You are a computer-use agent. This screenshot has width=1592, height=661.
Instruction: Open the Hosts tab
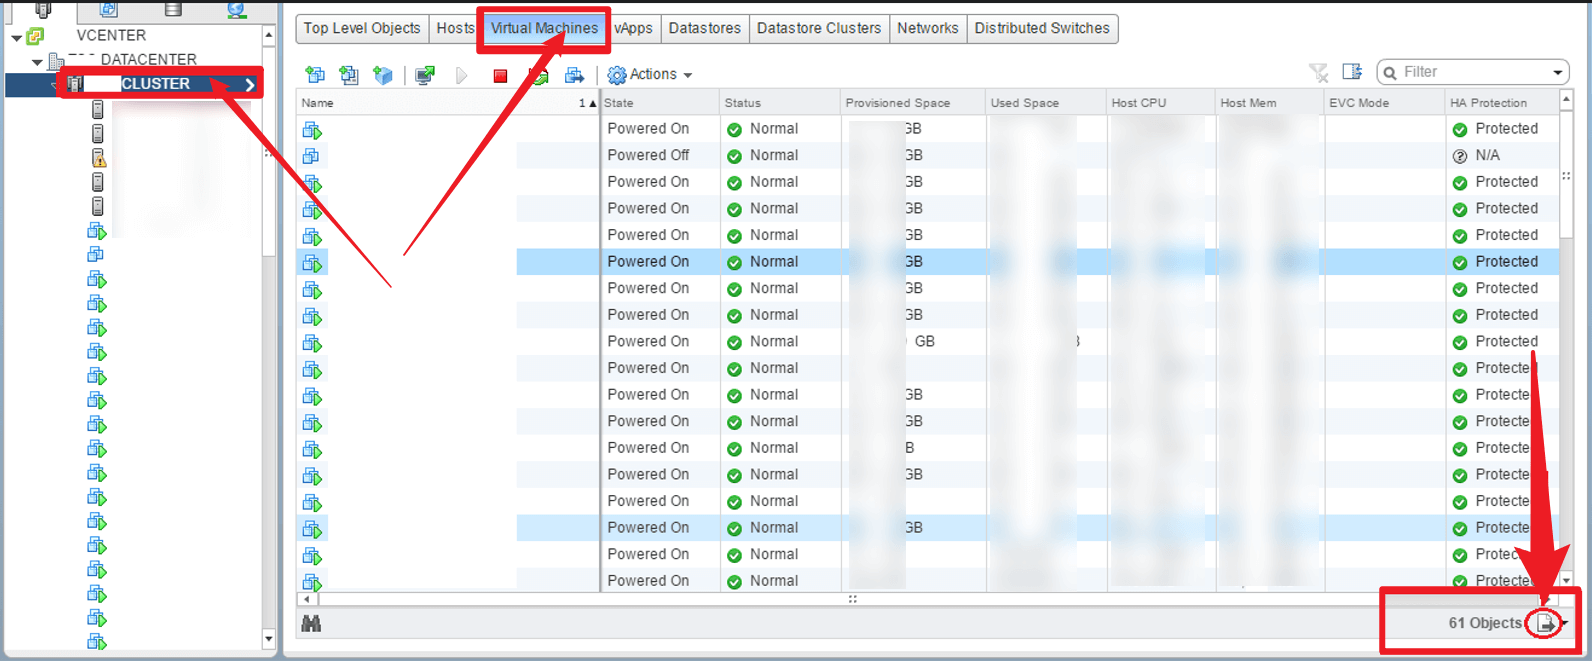455,28
